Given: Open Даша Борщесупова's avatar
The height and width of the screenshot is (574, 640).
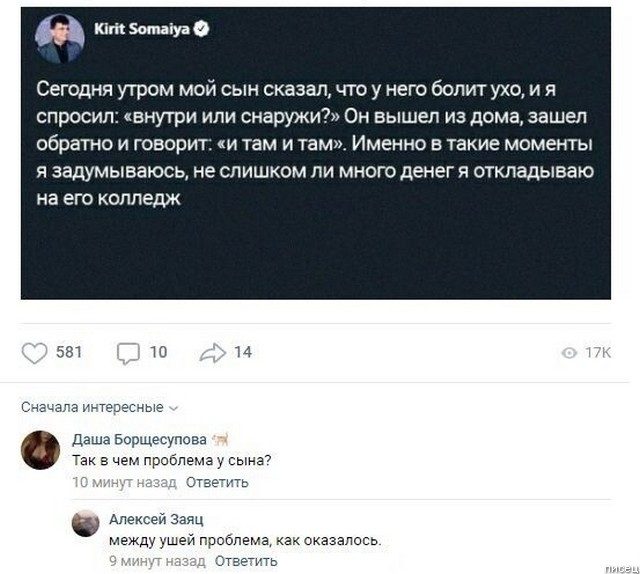Looking at the screenshot, I should pos(40,451).
